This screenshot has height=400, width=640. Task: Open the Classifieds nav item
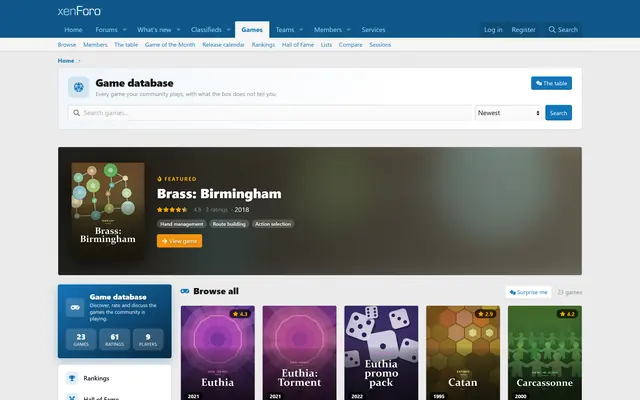[x=206, y=30]
